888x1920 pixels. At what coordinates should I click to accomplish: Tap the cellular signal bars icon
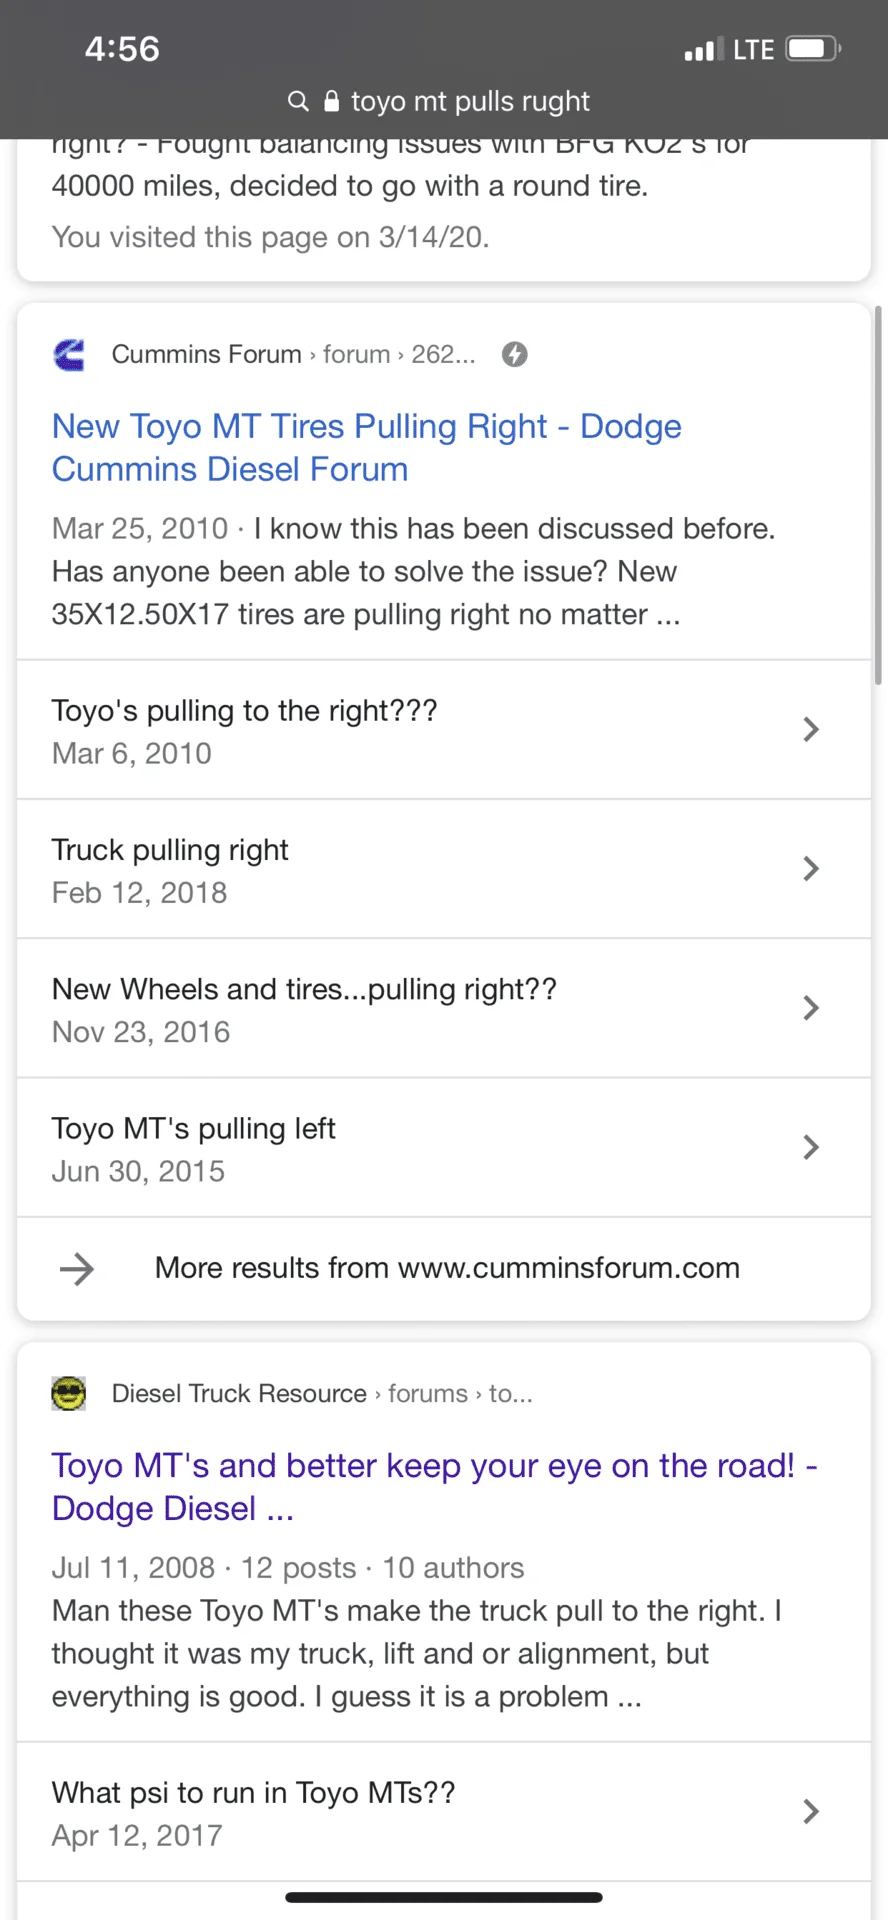tap(704, 49)
